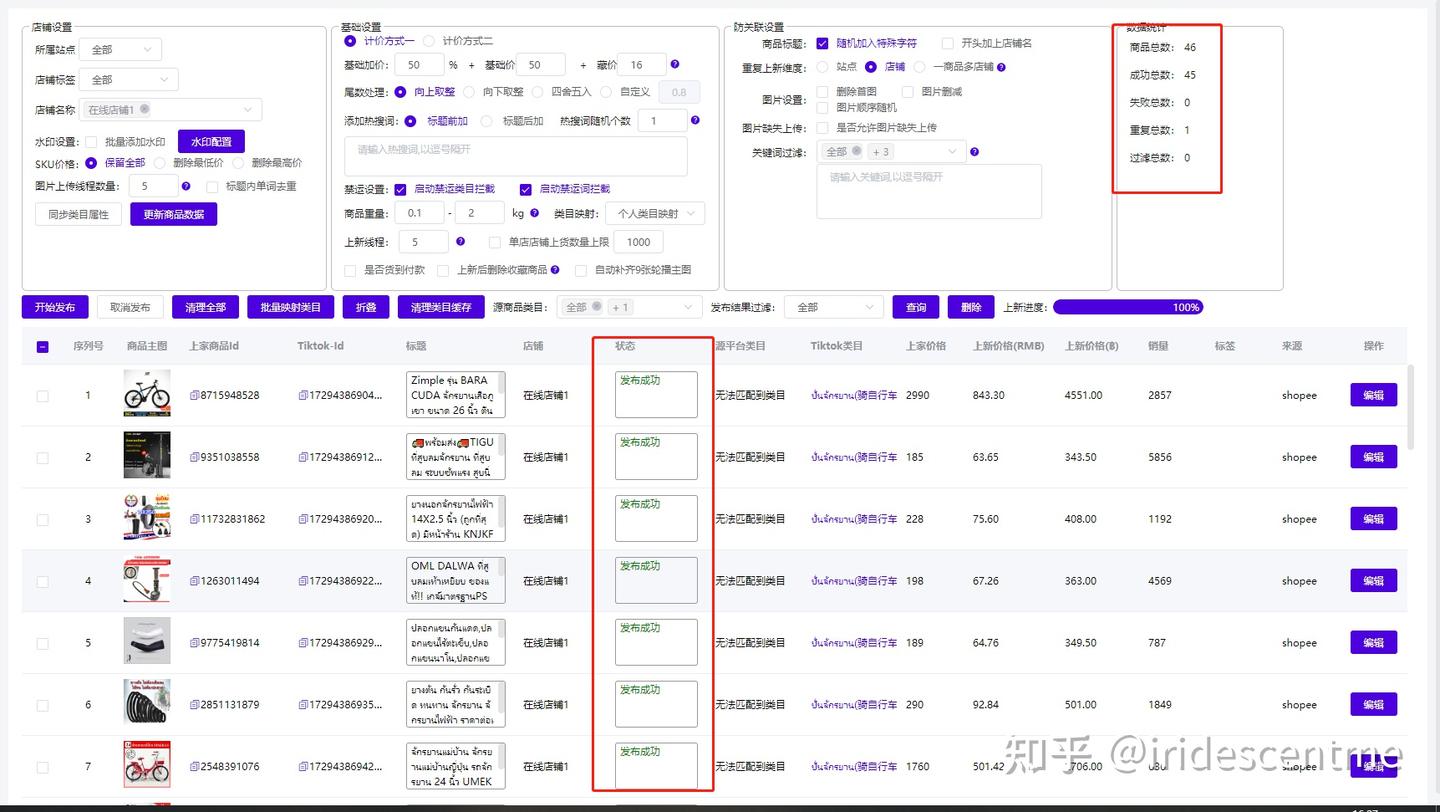Viewport: 1440px width, 812px height.
Task: Click help icon beside 上新线程 field
Action: tap(460, 241)
